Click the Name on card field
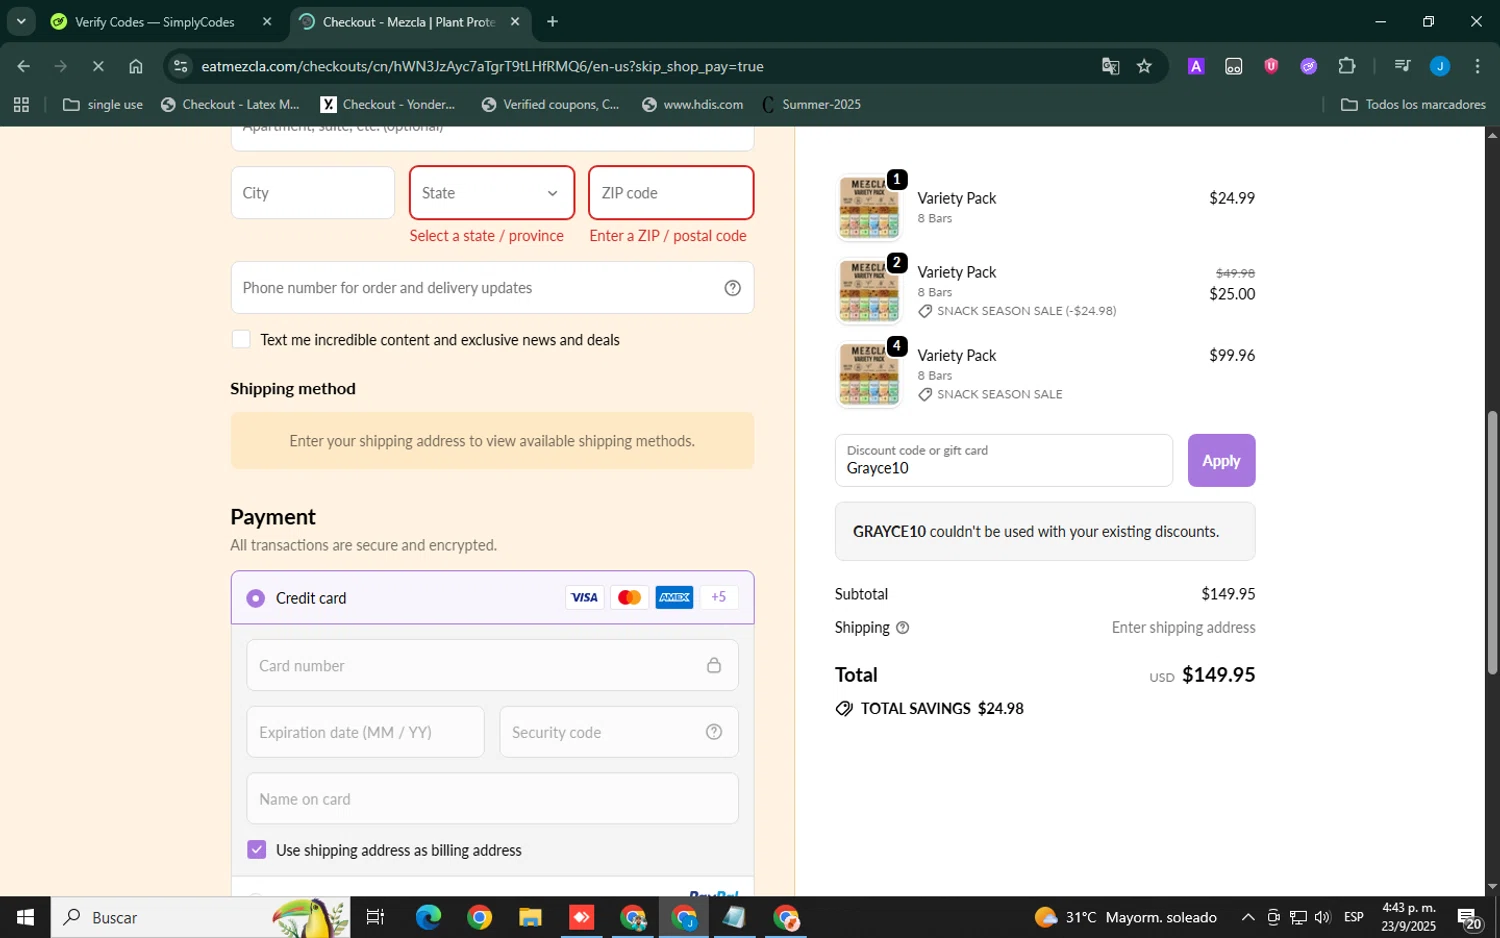 pos(492,799)
